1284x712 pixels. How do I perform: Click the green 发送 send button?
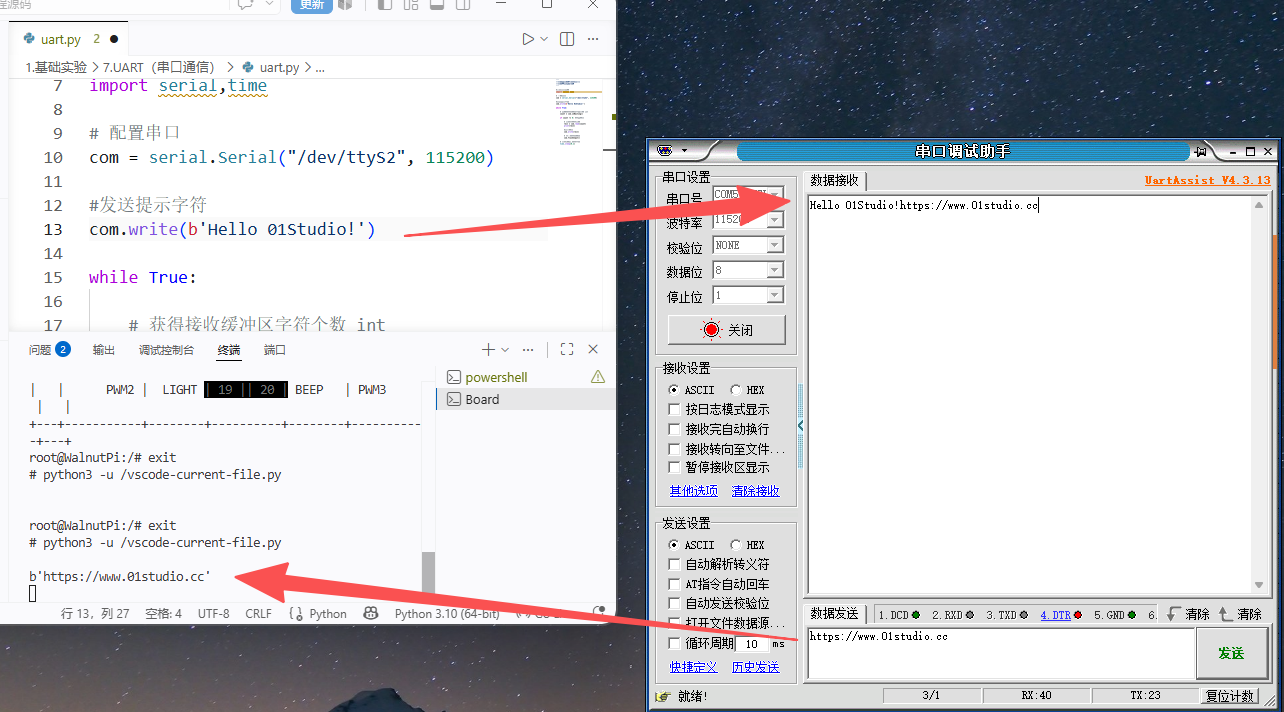click(1232, 653)
